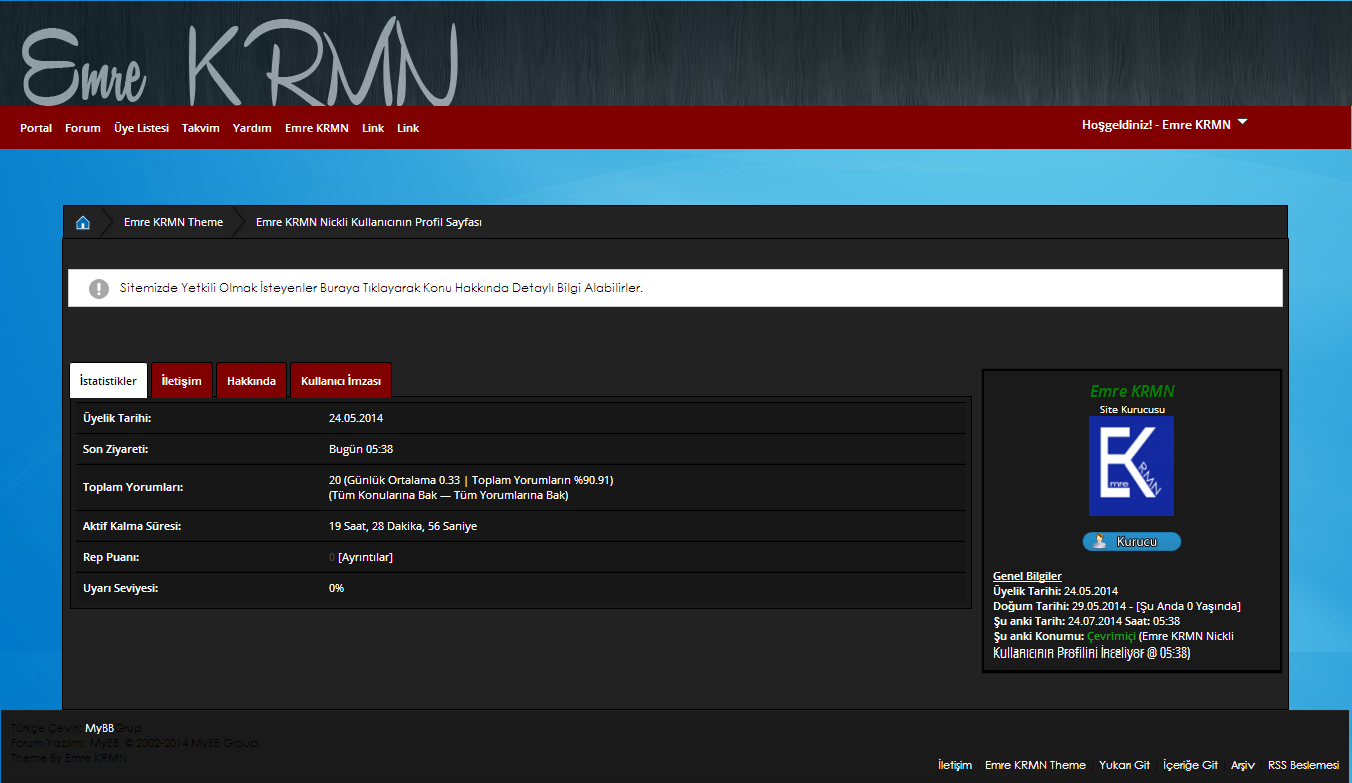This screenshot has height=783, width=1352.
Task: Click the 24.05.2014 value in the statistics table
Action: coord(356,418)
